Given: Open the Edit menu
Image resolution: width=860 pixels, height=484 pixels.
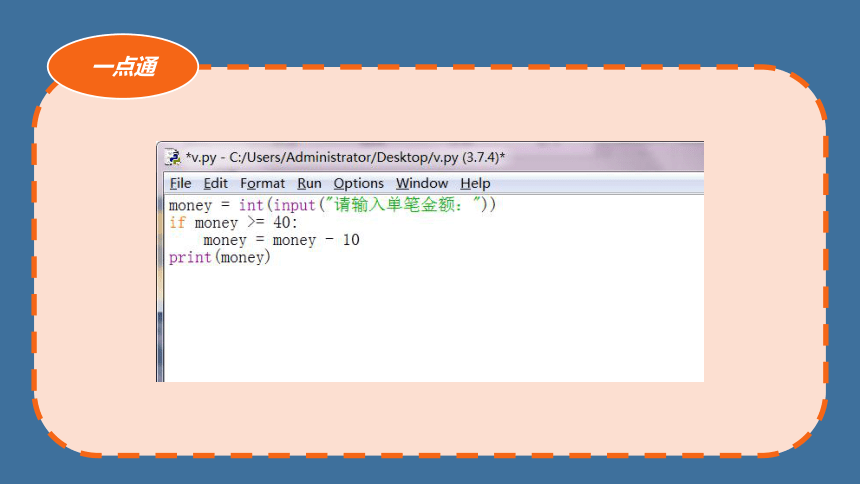Looking at the screenshot, I should click(x=216, y=183).
